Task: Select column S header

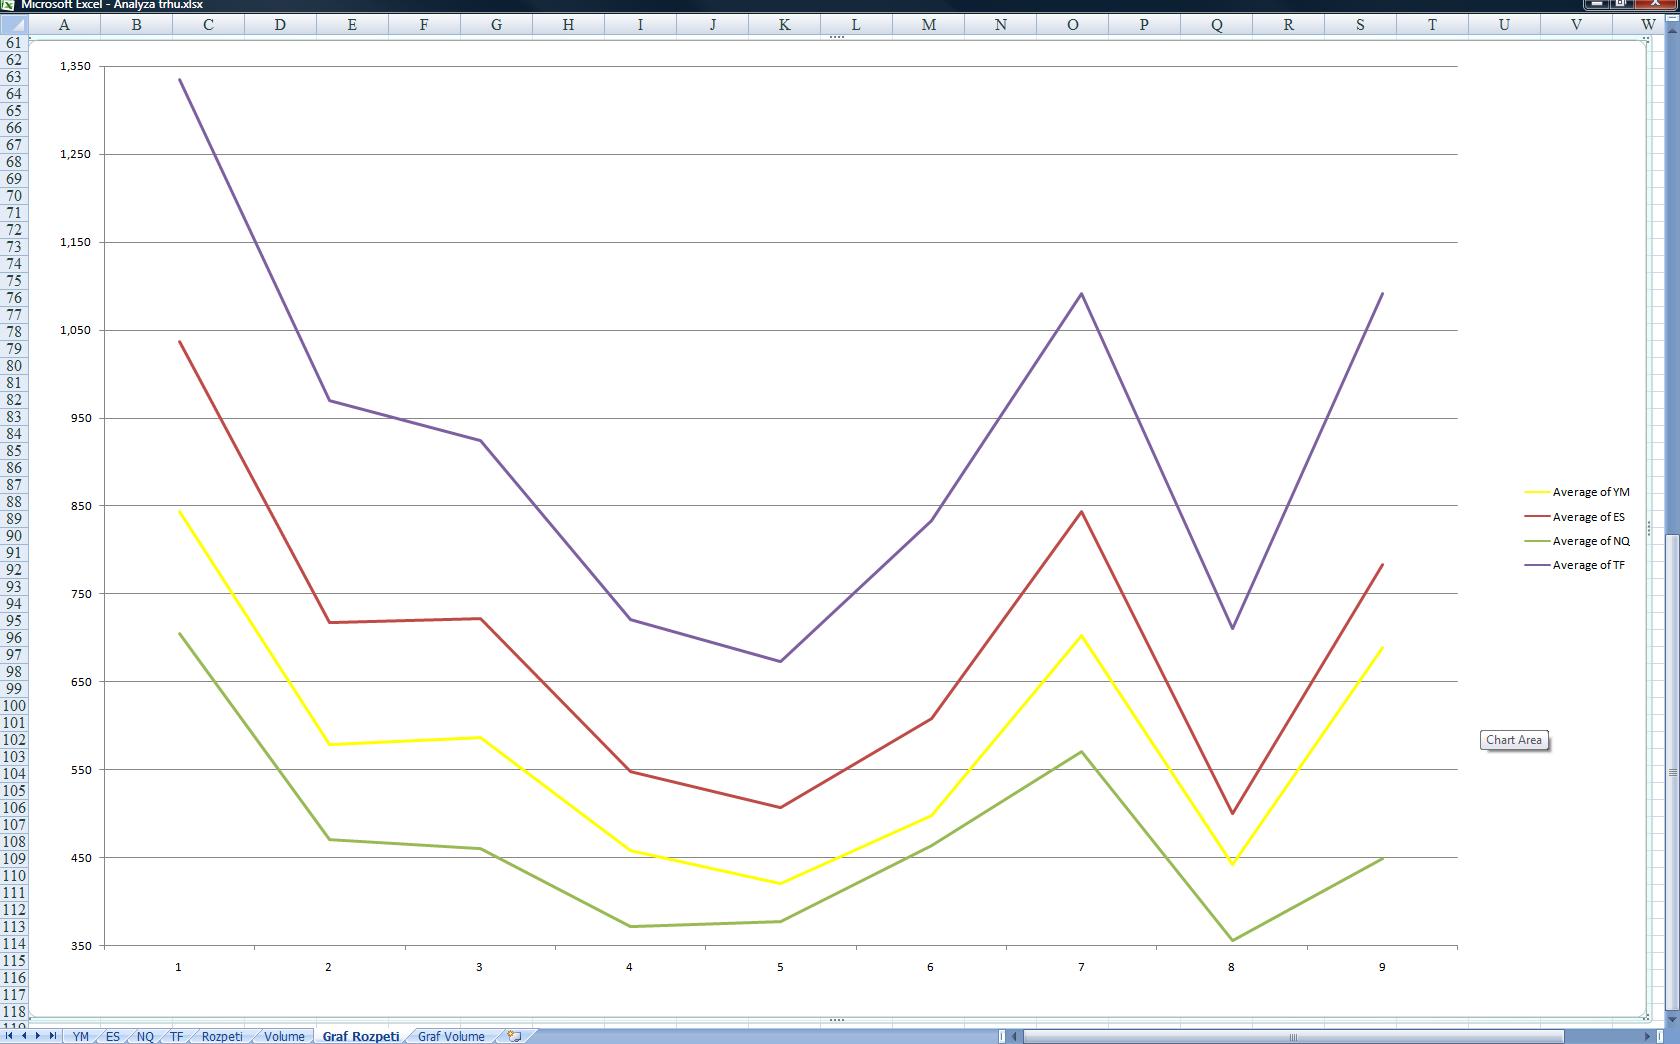Action: pyautogui.click(x=1360, y=24)
